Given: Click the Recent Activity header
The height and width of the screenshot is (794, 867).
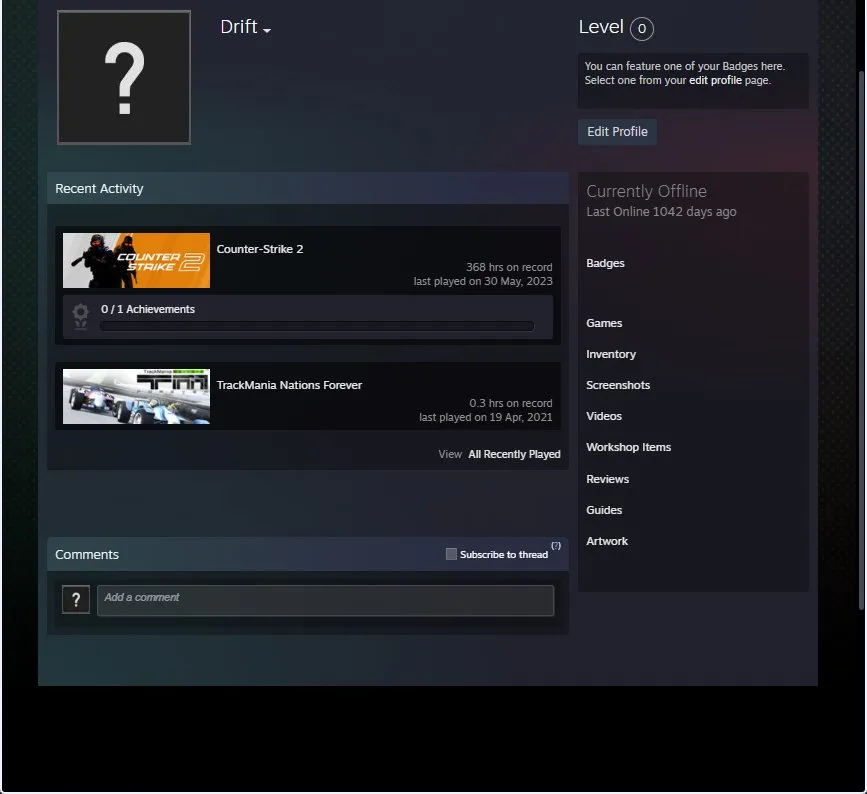Looking at the screenshot, I should pyautogui.click(x=308, y=189).
